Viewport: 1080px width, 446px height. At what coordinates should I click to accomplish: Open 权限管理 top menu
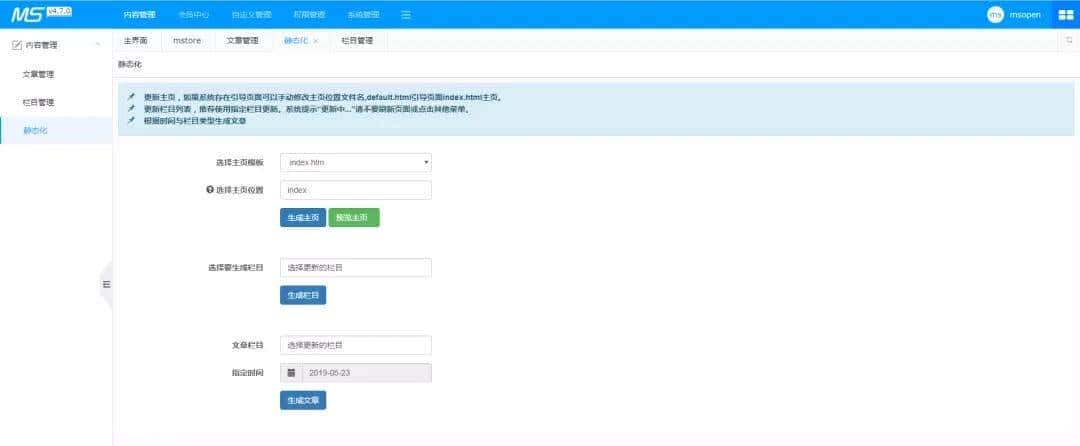(309, 14)
